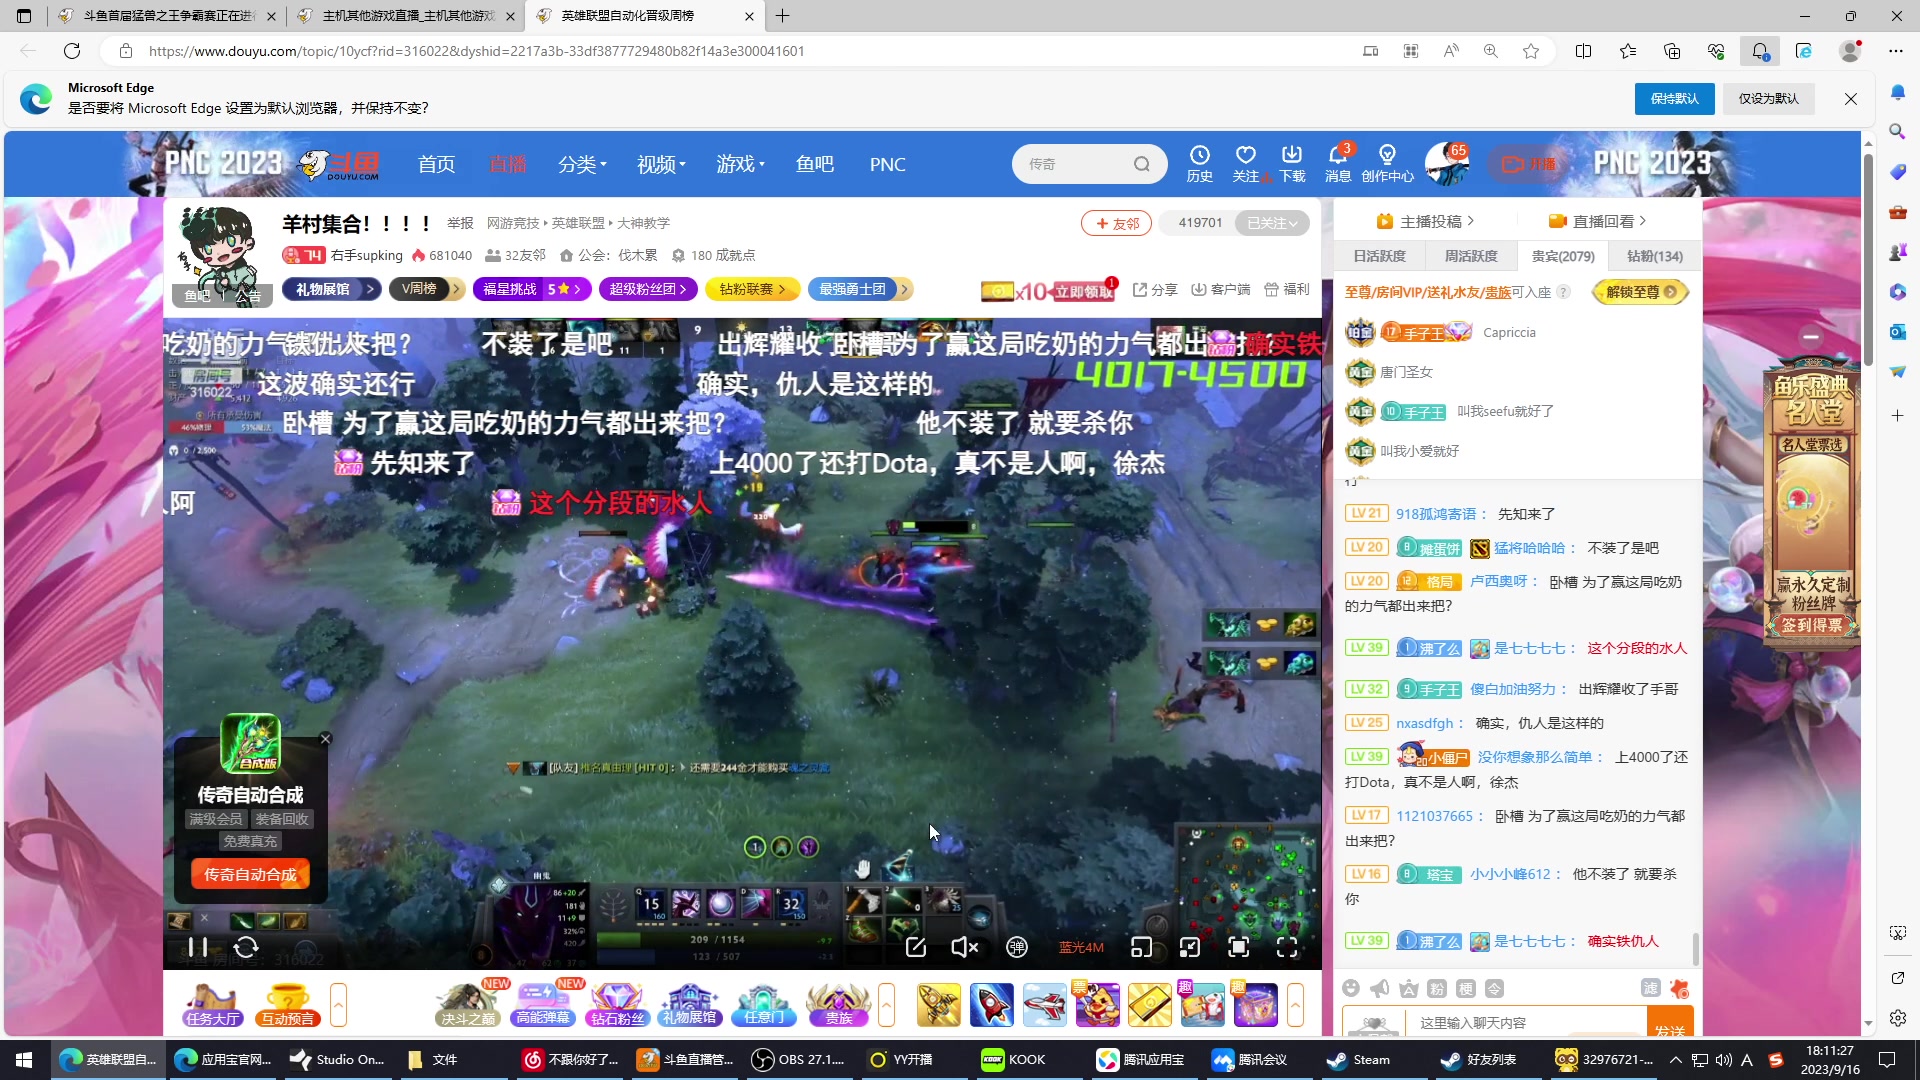Viewport: 1920px width, 1080px height.
Task: Toggle the 滤 chat filter
Action: pos(1651,988)
